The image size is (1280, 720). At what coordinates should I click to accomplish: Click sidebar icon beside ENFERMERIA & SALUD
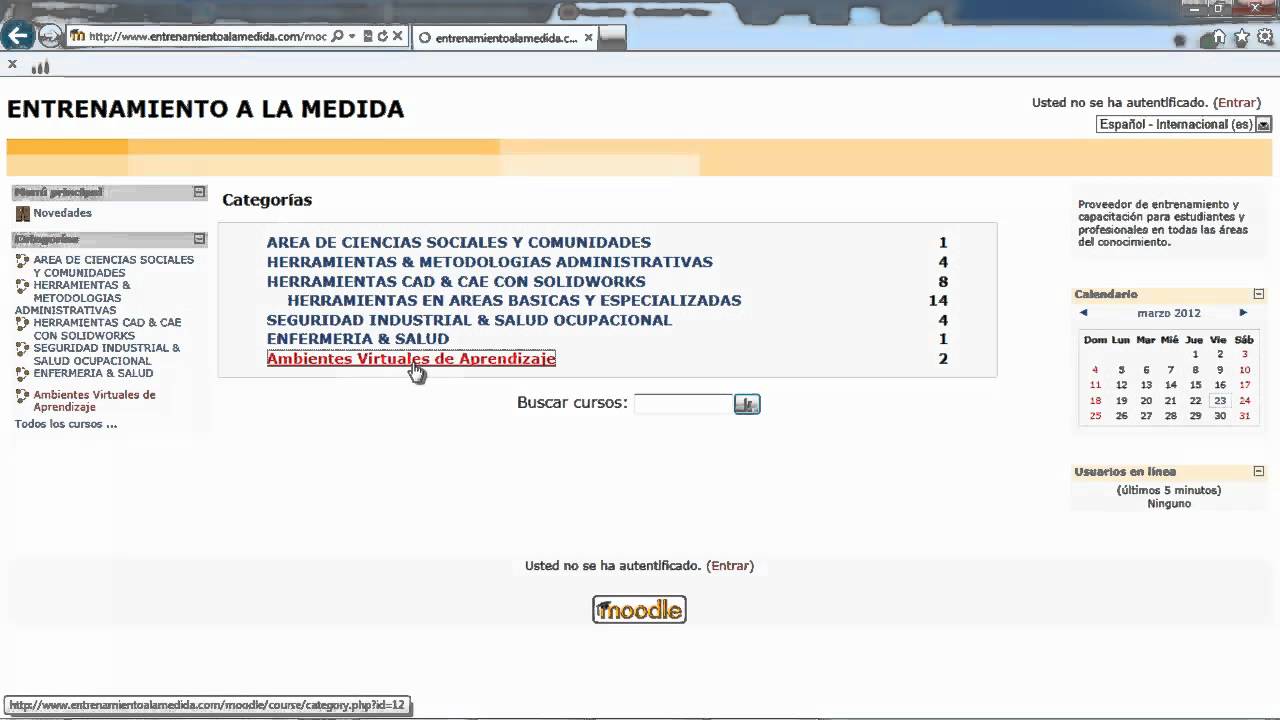click(x=22, y=374)
